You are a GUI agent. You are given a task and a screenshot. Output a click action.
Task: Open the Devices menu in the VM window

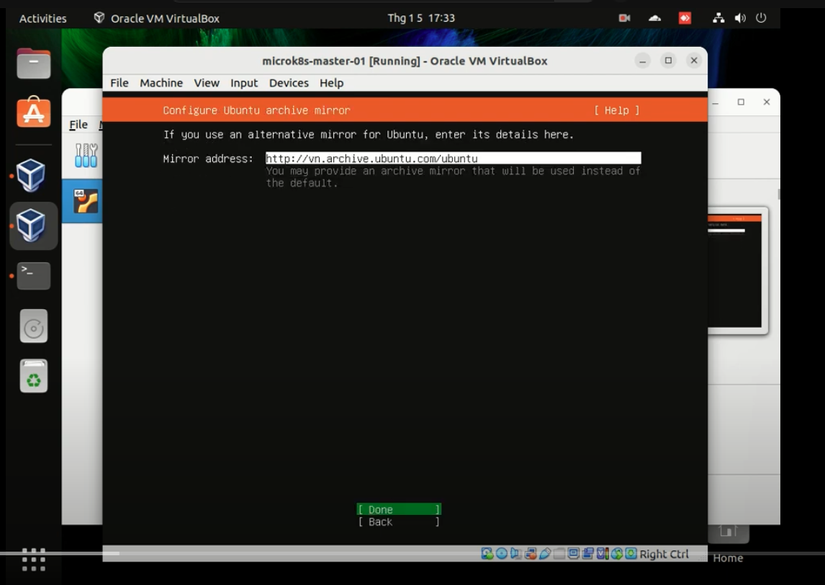(x=288, y=83)
